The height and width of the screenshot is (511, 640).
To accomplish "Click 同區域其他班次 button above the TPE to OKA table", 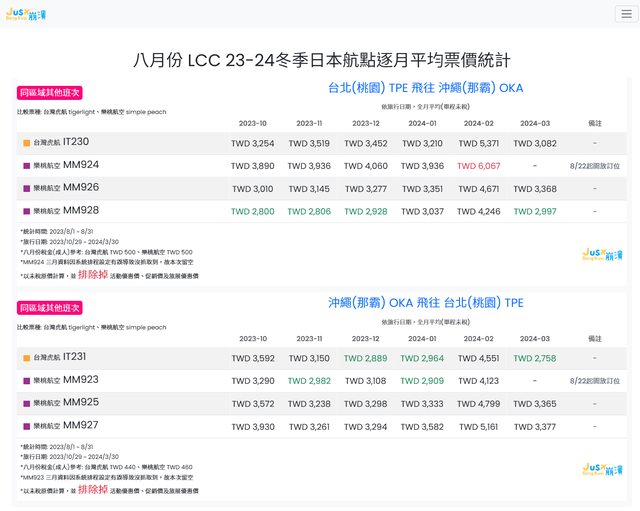I will 49,93.
